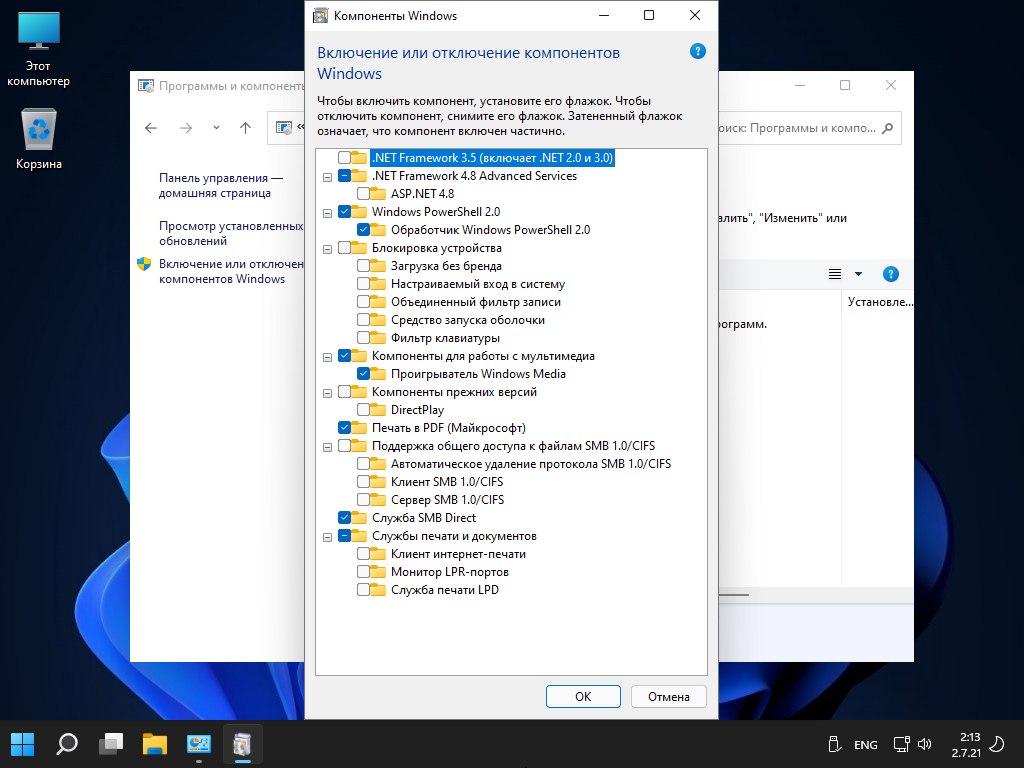
Task: Select Средство запуска оболочки row
Action: [468, 320]
